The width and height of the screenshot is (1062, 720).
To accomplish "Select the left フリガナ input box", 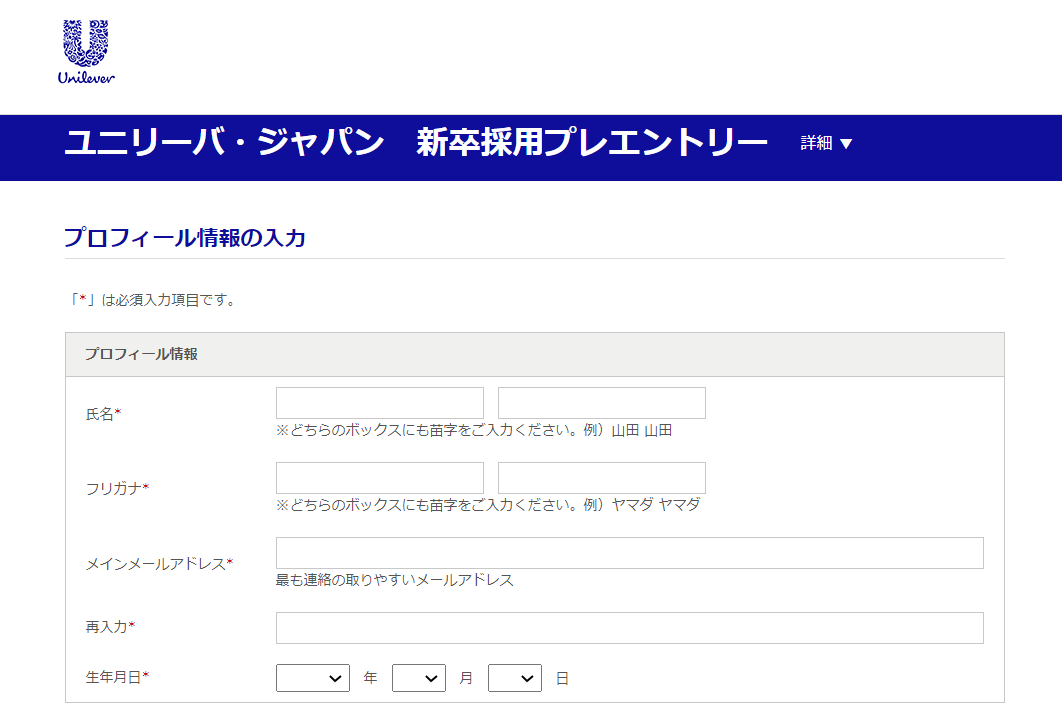I will tap(380, 478).
